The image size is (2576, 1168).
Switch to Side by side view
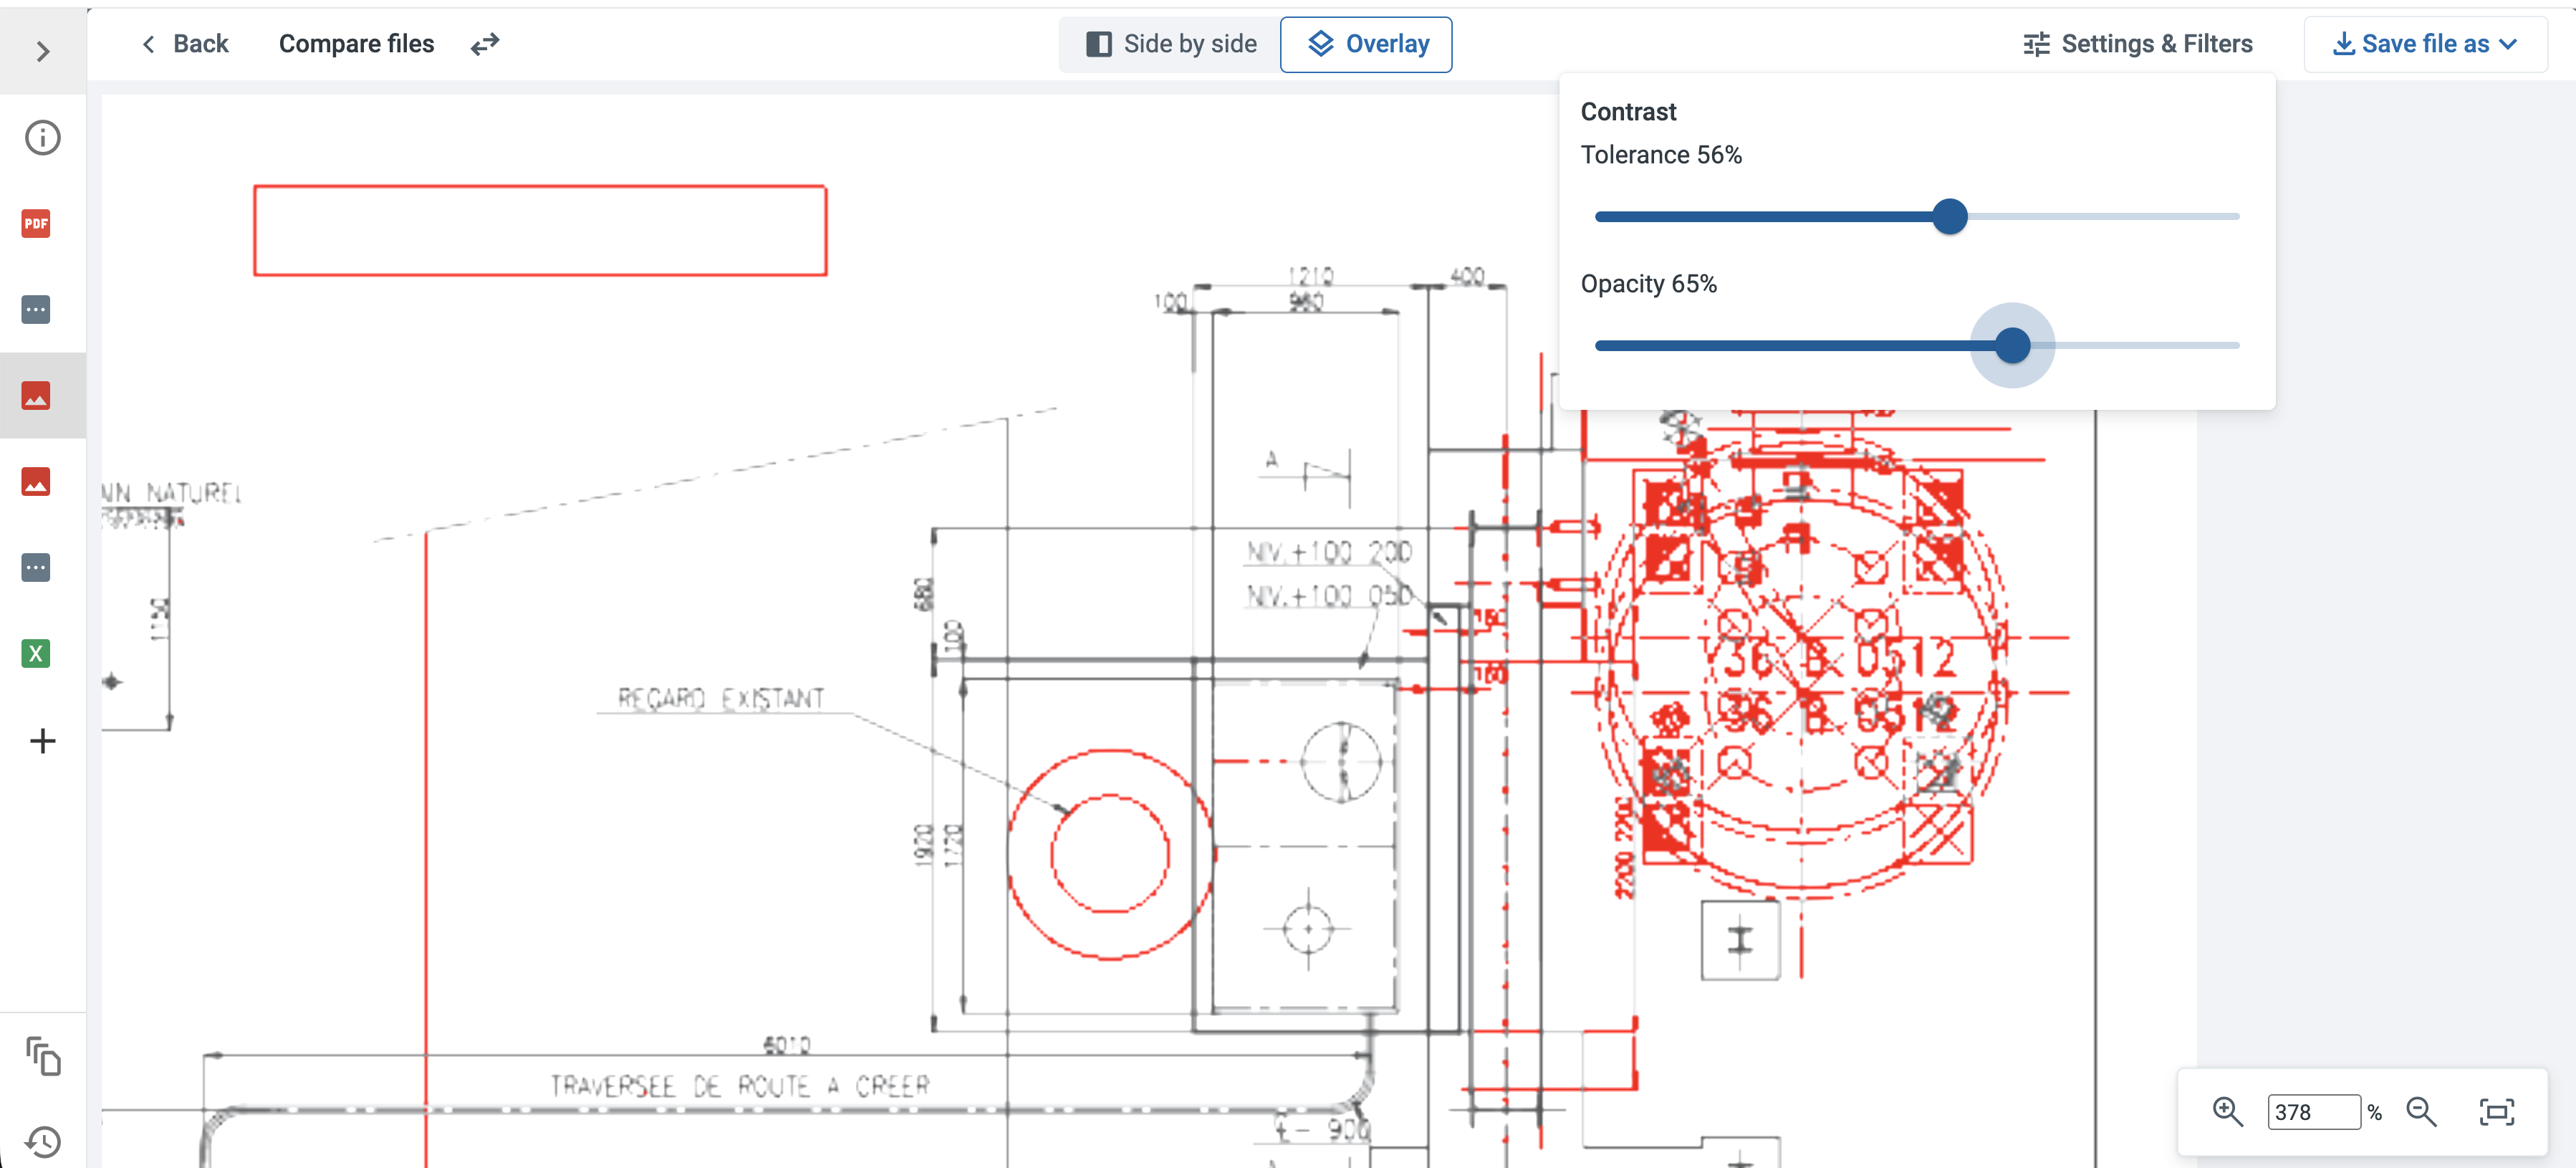(x=1171, y=44)
